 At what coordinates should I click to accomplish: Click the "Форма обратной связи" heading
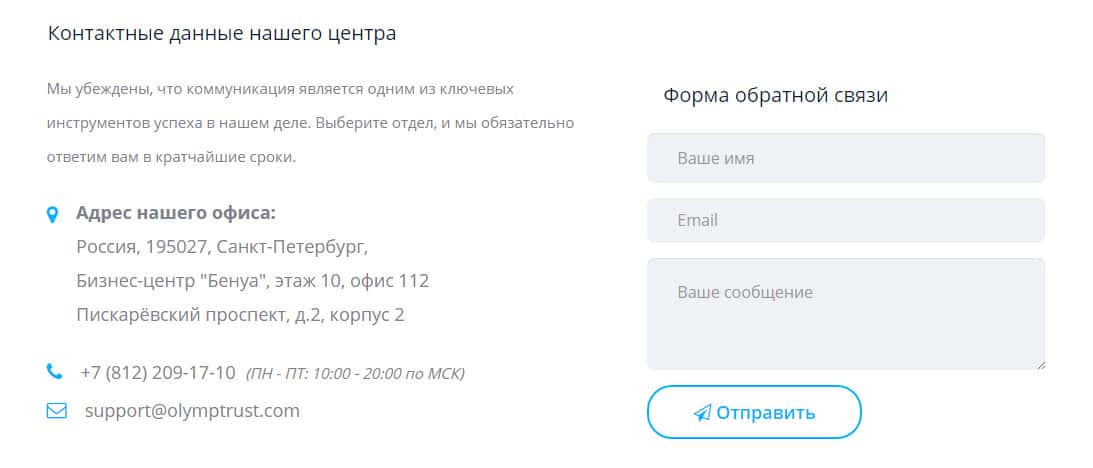point(775,95)
